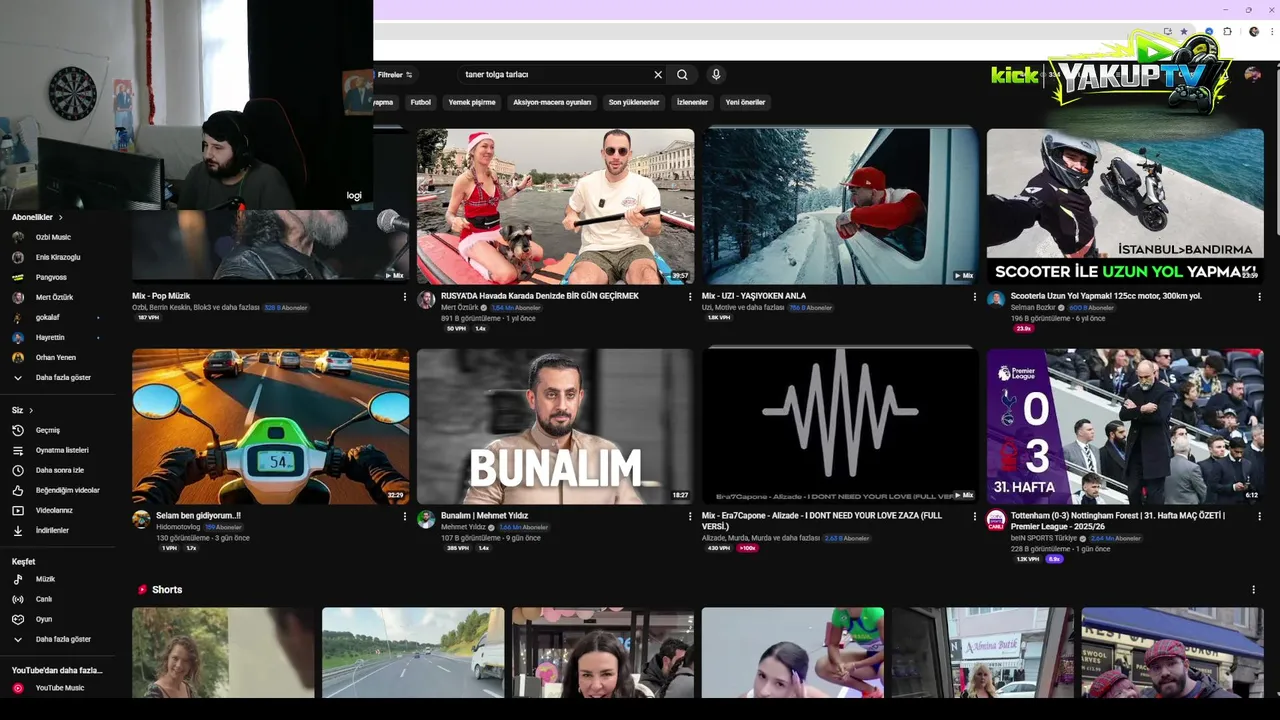Viewport: 1280px width, 720px height.
Task: Expand the Siz section arrow
Action: pos(31,410)
